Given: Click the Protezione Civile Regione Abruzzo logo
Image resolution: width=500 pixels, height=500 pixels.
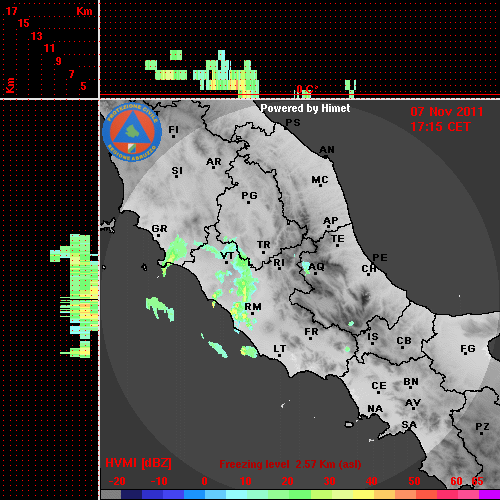Looking at the screenshot, I should pos(132,132).
